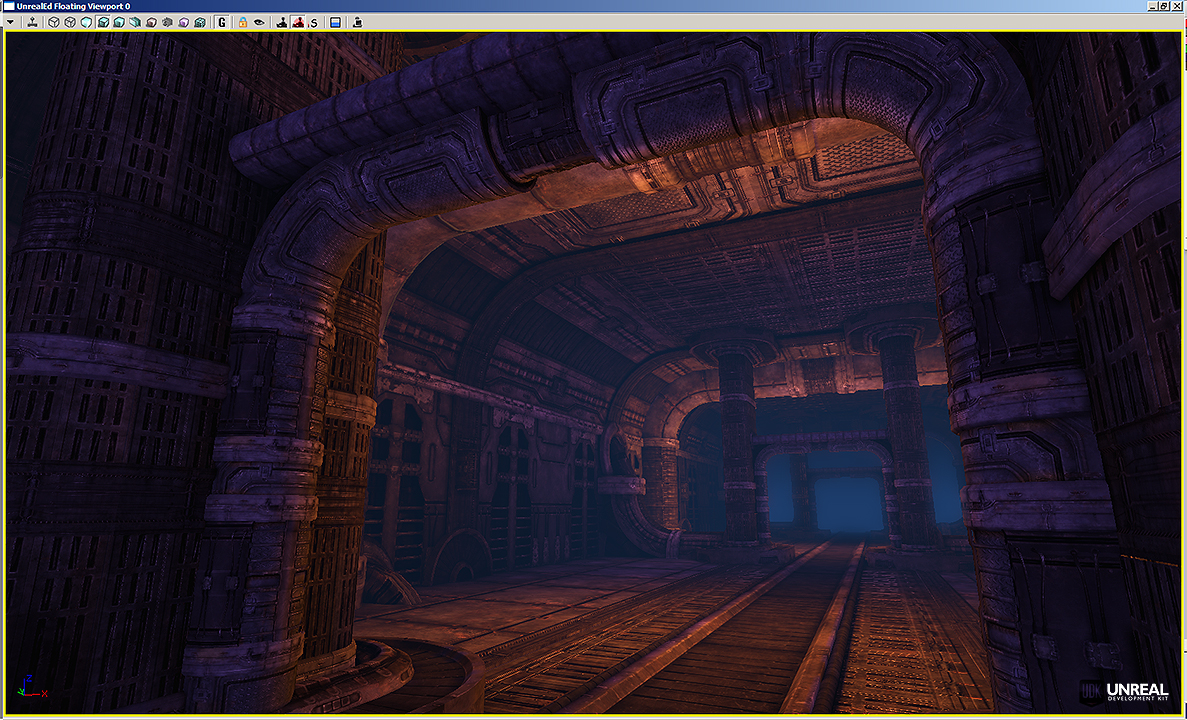Switch to Detail Lighting view mode

pyautogui.click(x=119, y=22)
